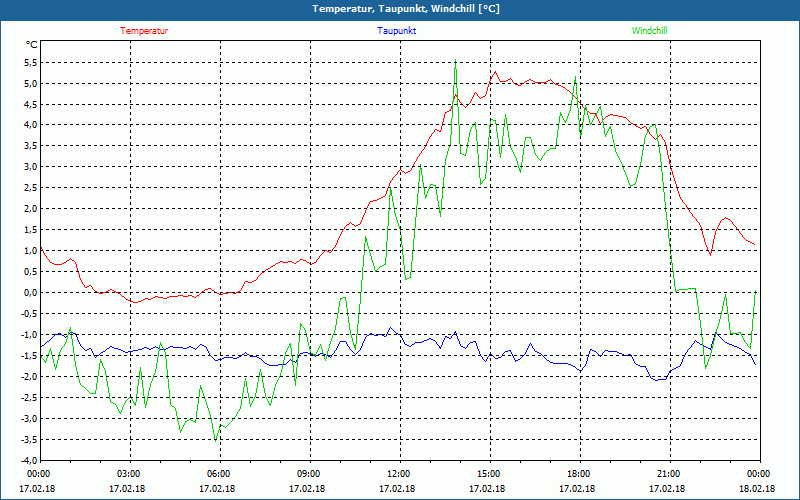Image resolution: width=800 pixels, height=500 pixels.
Task: Click the 0,5 value on y-axis
Action: [31, 271]
